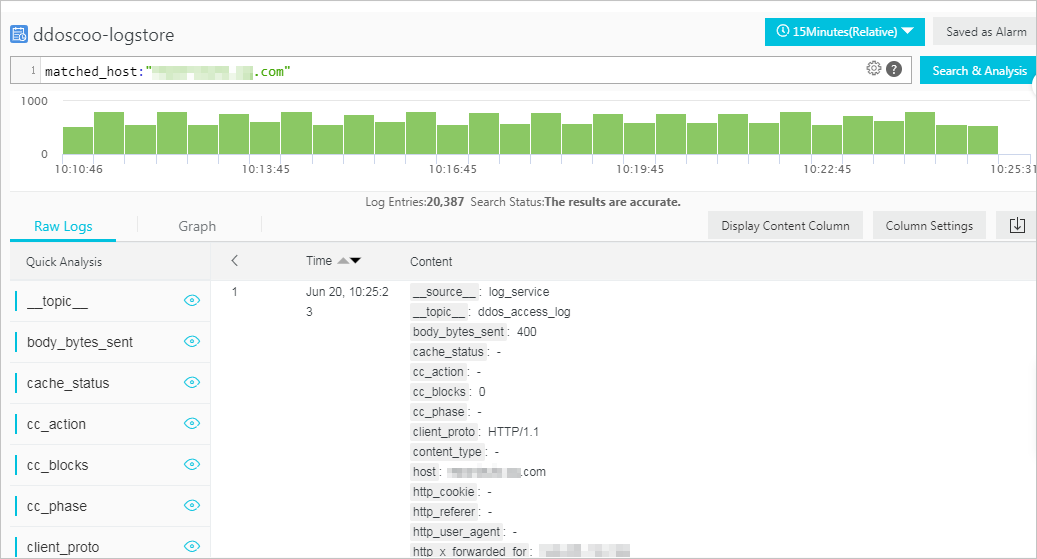Select the client_proto field in Quick Analysis

coord(63,548)
